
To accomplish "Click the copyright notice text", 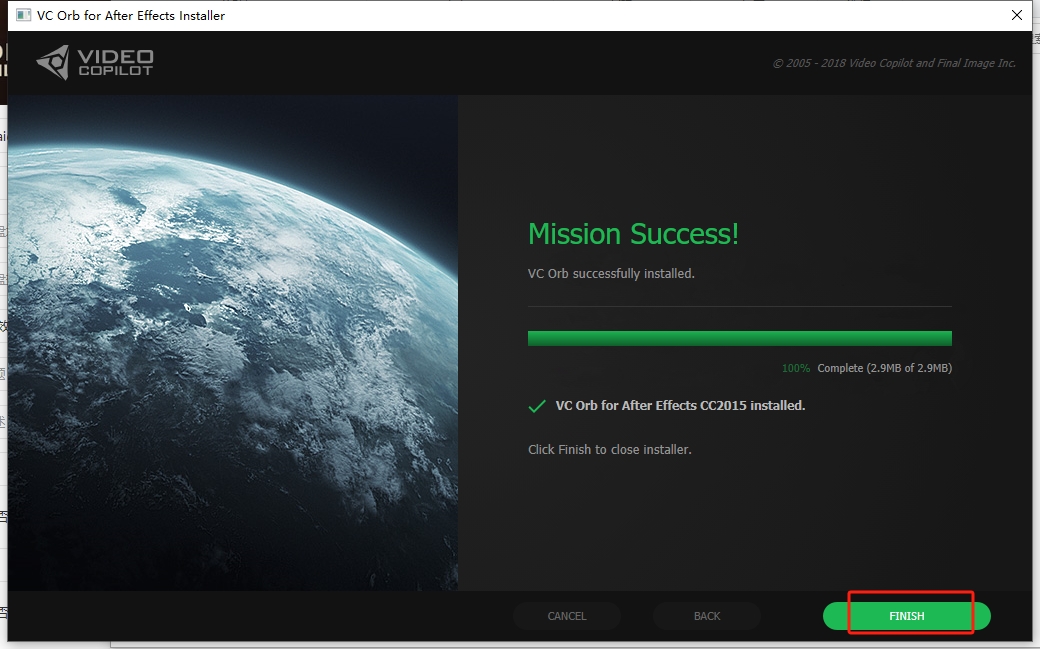I will tap(894, 63).
